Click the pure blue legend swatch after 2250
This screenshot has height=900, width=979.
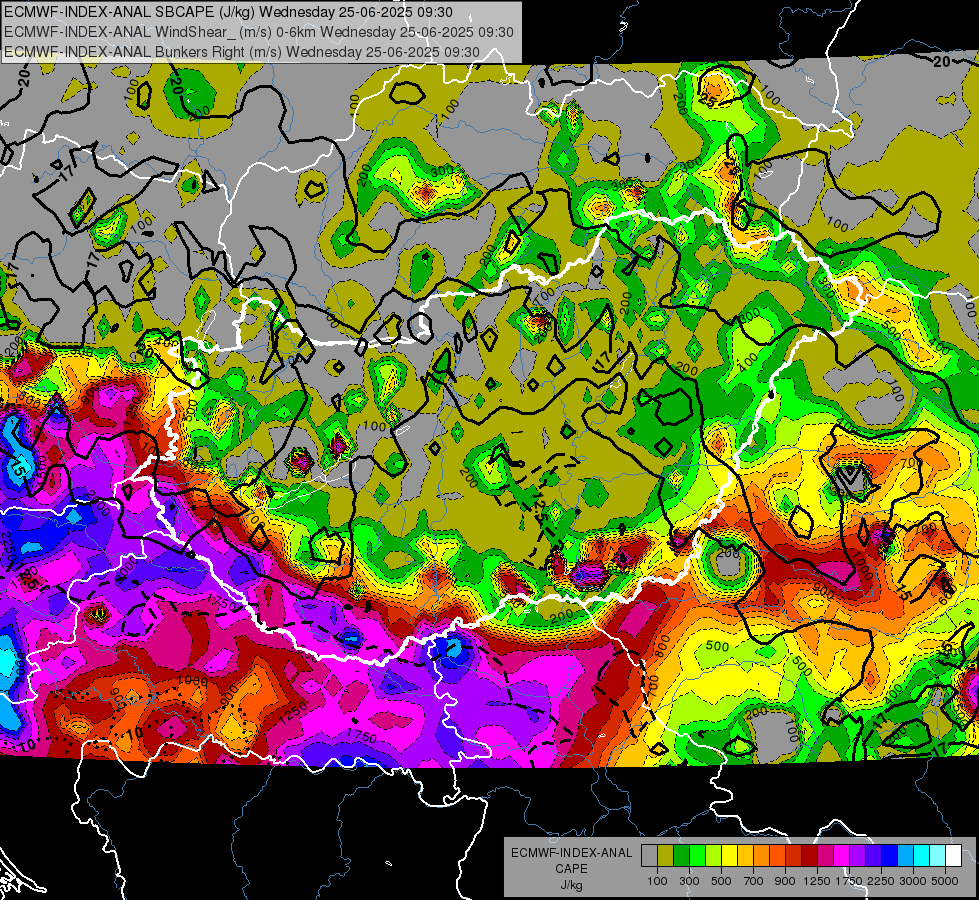coord(890,856)
